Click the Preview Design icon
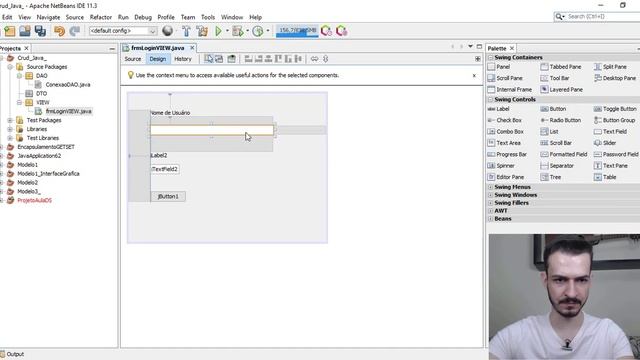Screen dimensions: 640x360 (x=231, y=59)
